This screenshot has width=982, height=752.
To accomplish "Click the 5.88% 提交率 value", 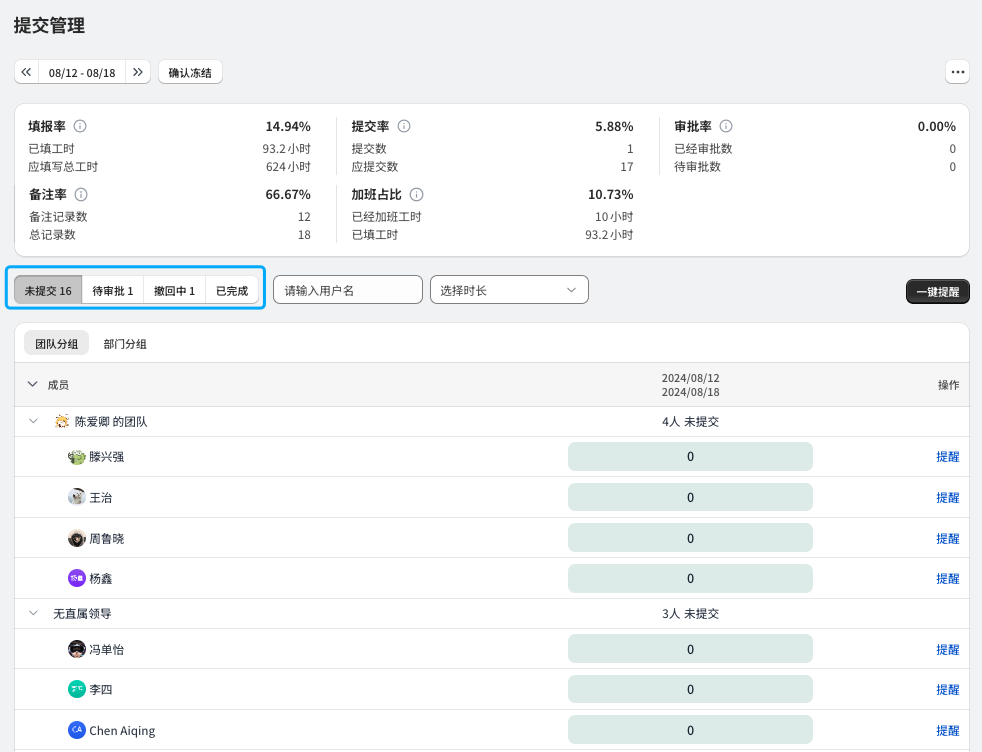I will 614,126.
